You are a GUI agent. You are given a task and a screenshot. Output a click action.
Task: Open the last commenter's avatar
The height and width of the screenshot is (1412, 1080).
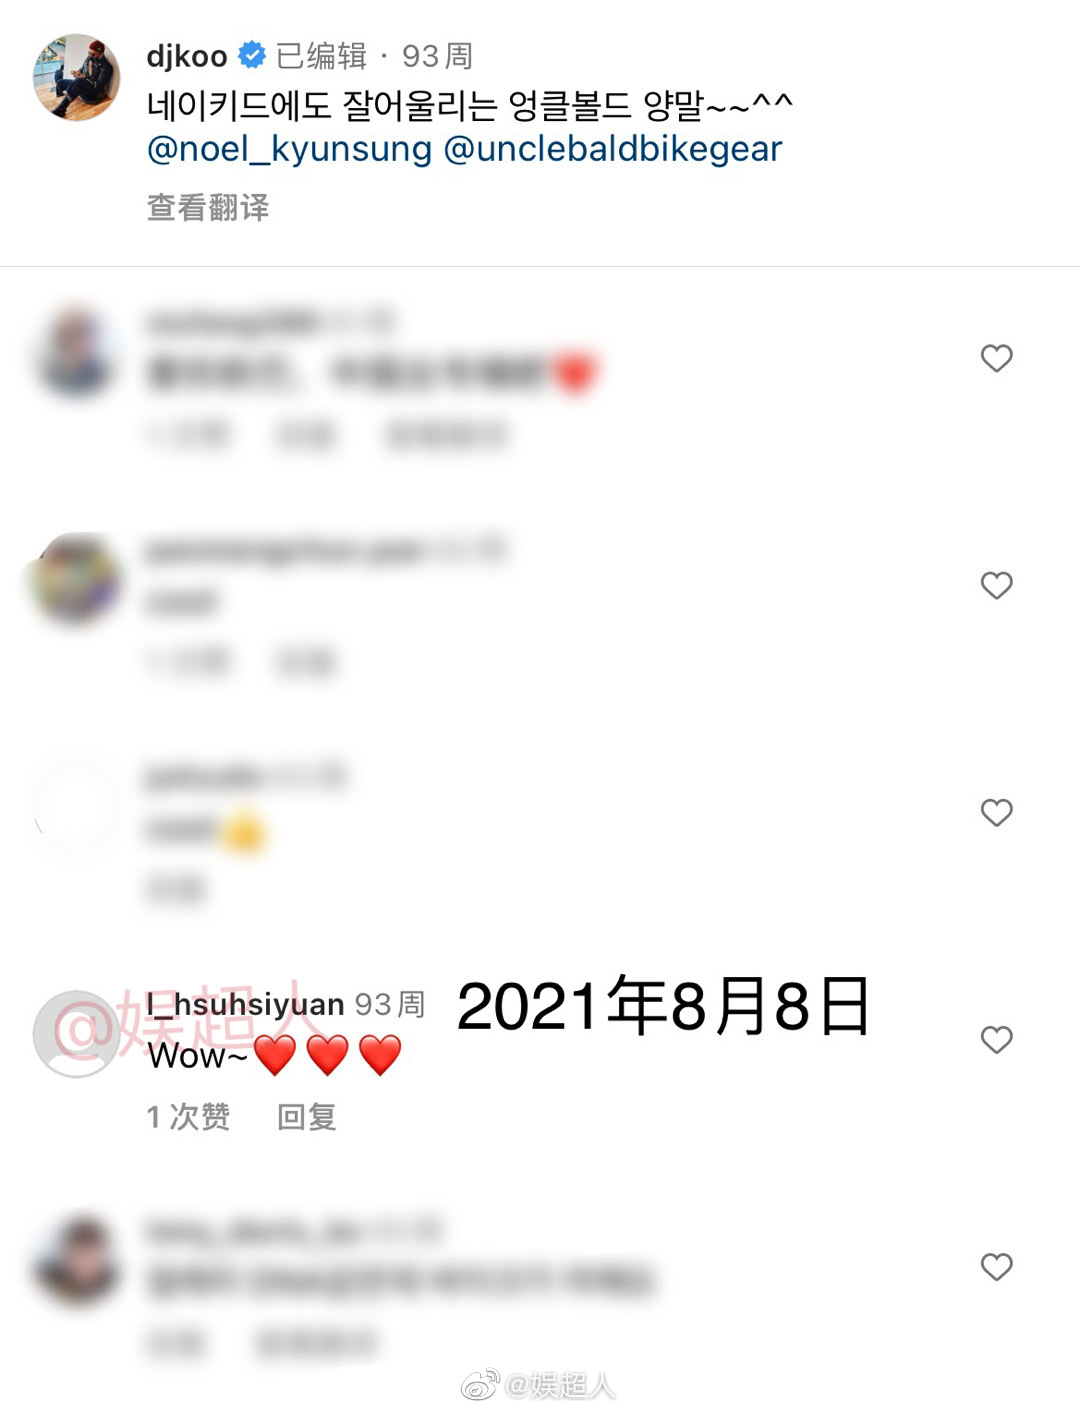point(77,1262)
